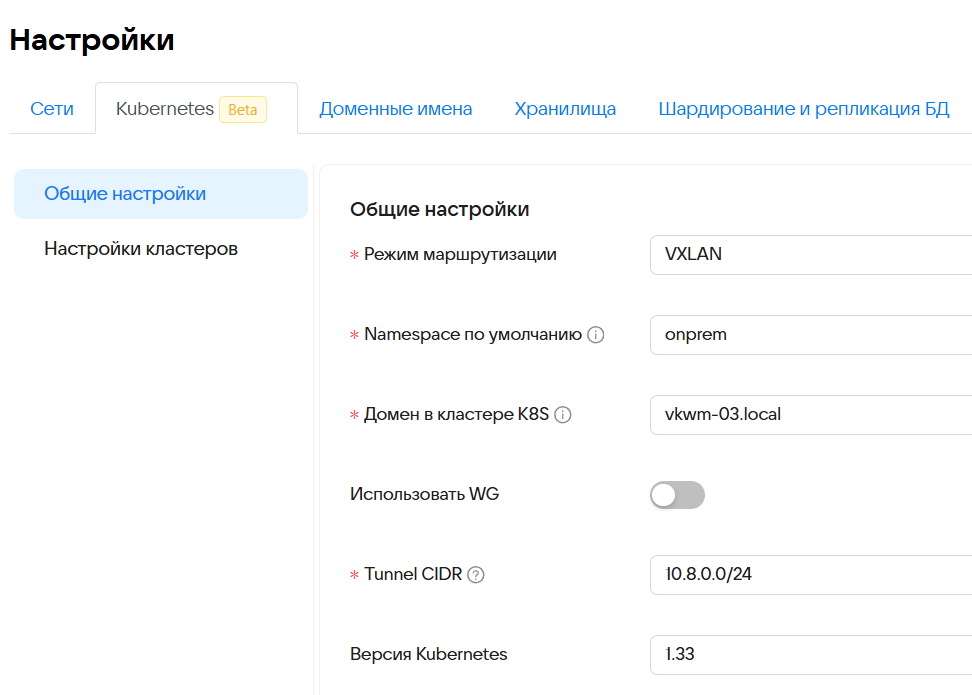Open the Режим маршрутизации VXLAN dropdown

click(811, 254)
